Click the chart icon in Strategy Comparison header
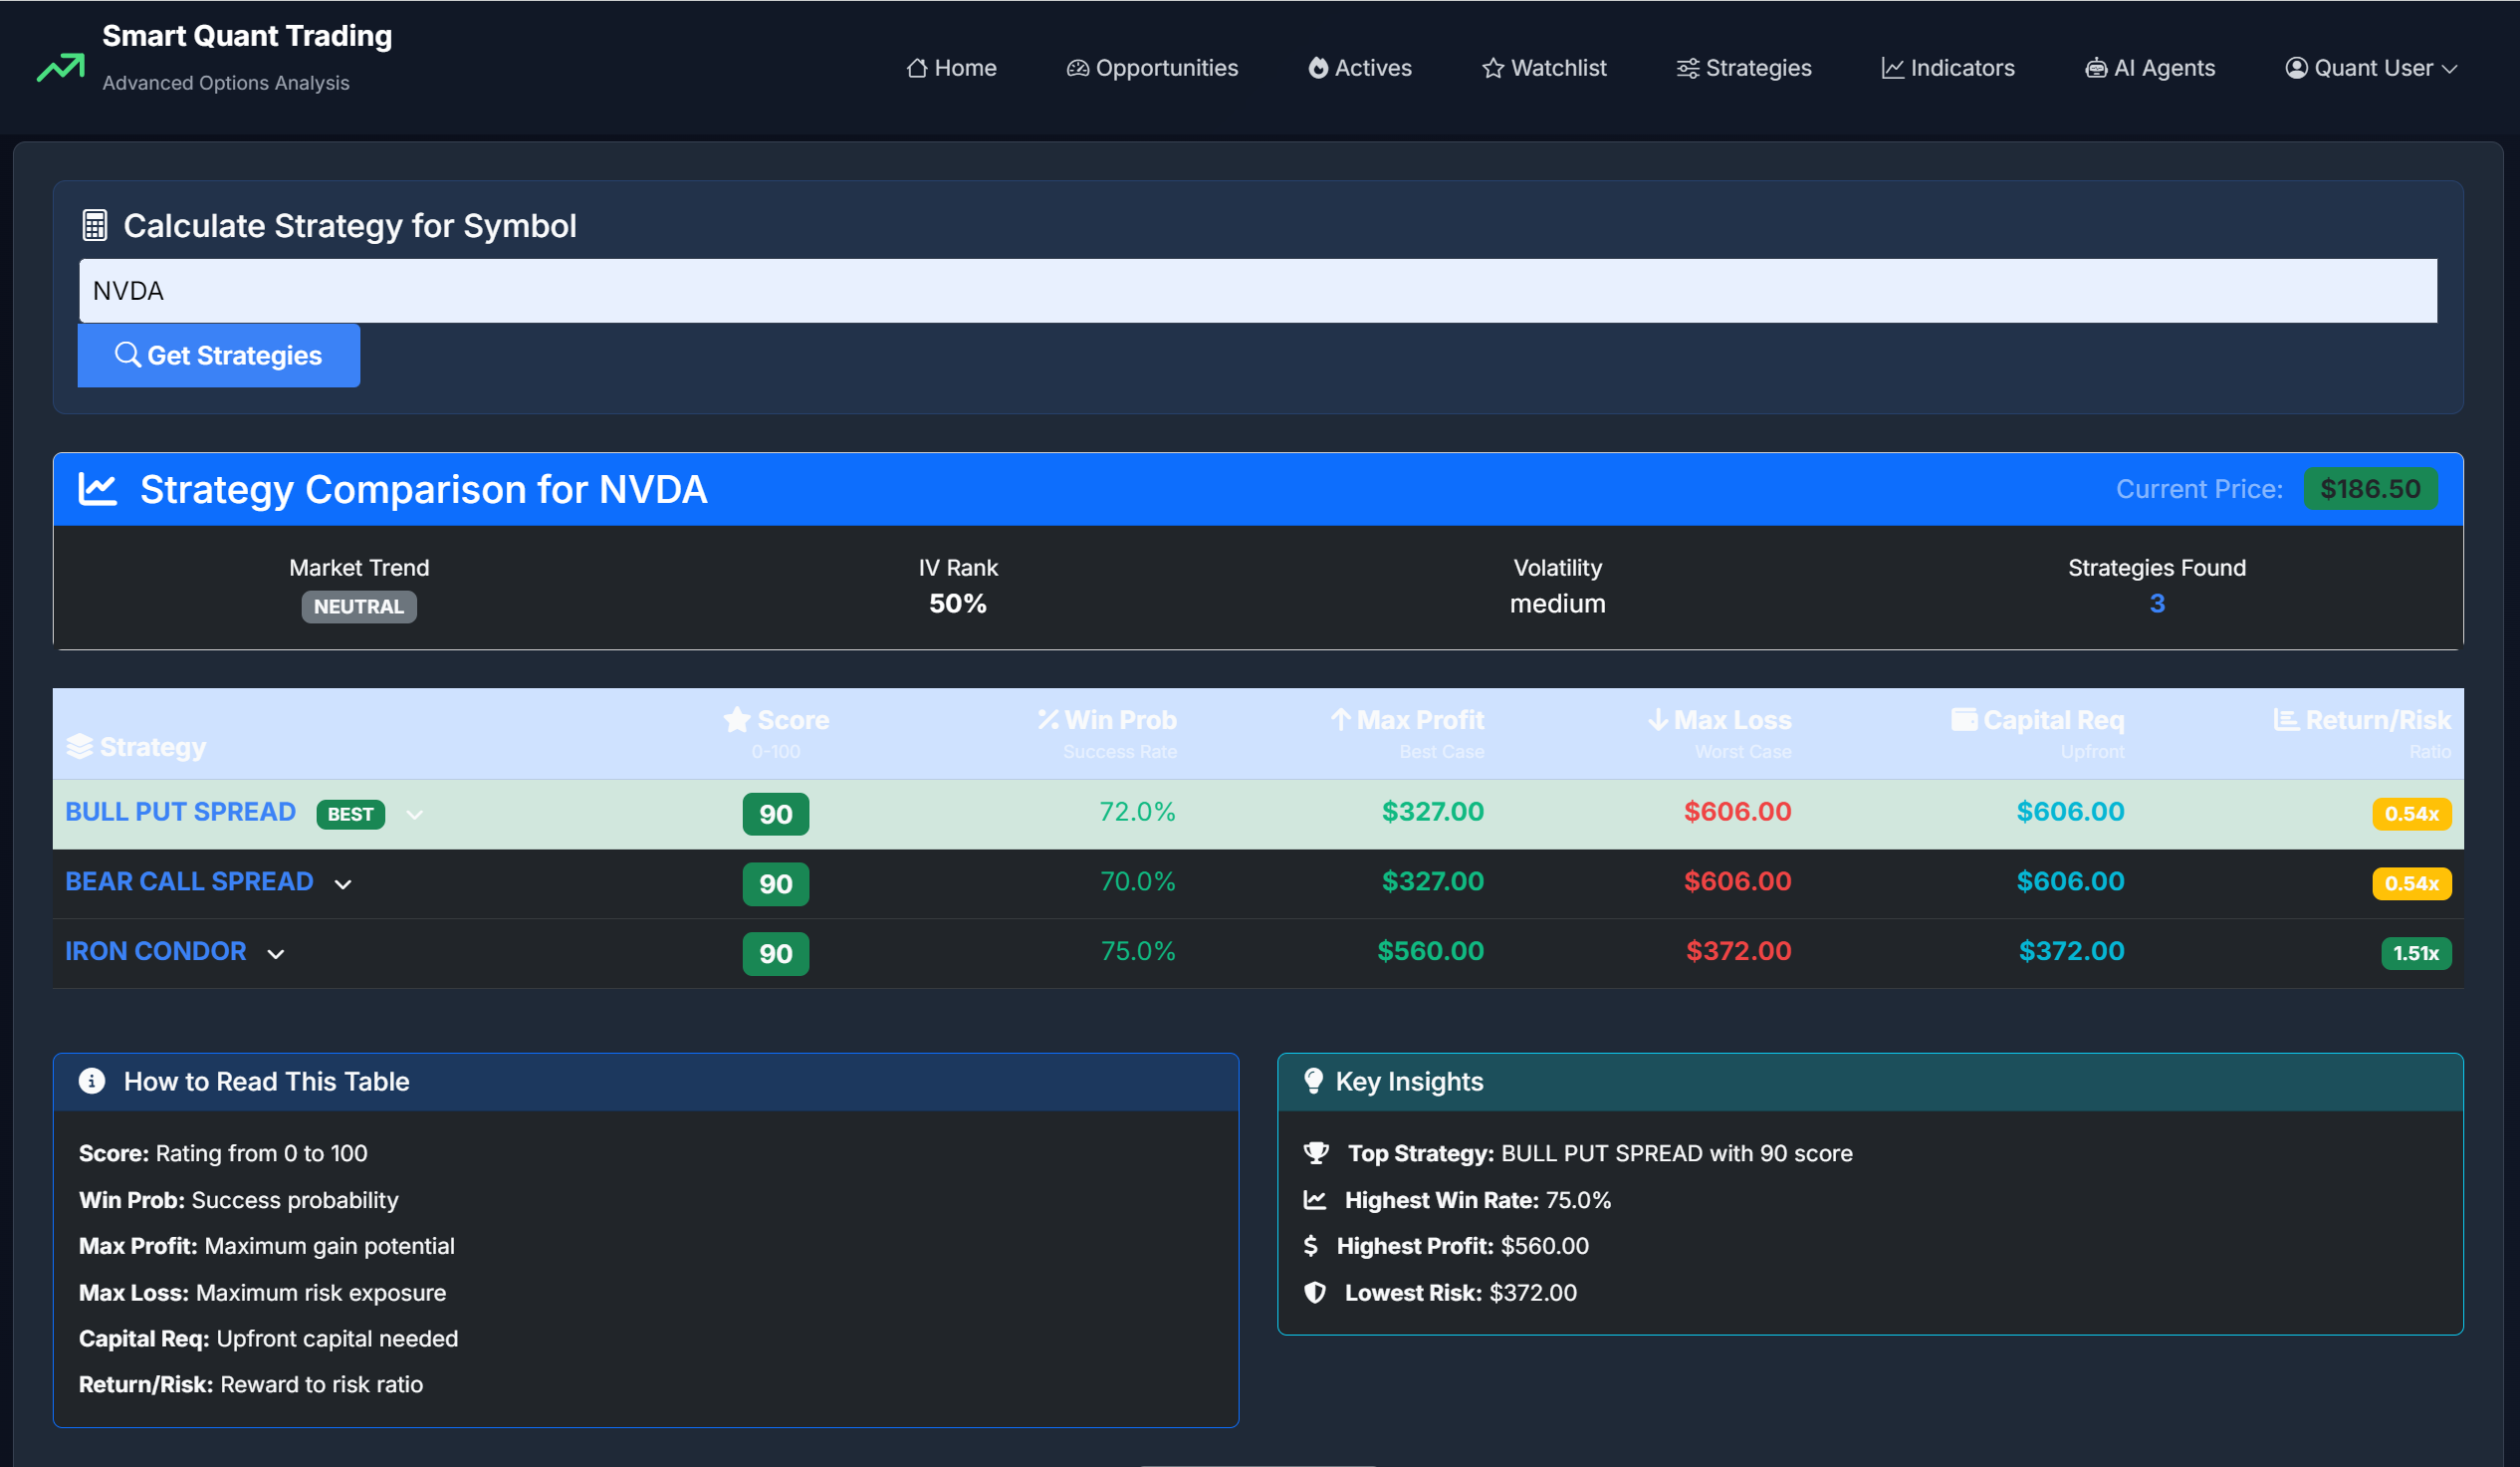Image resolution: width=2520 pixels, height=1467 pixels. [x=98, y=489]
